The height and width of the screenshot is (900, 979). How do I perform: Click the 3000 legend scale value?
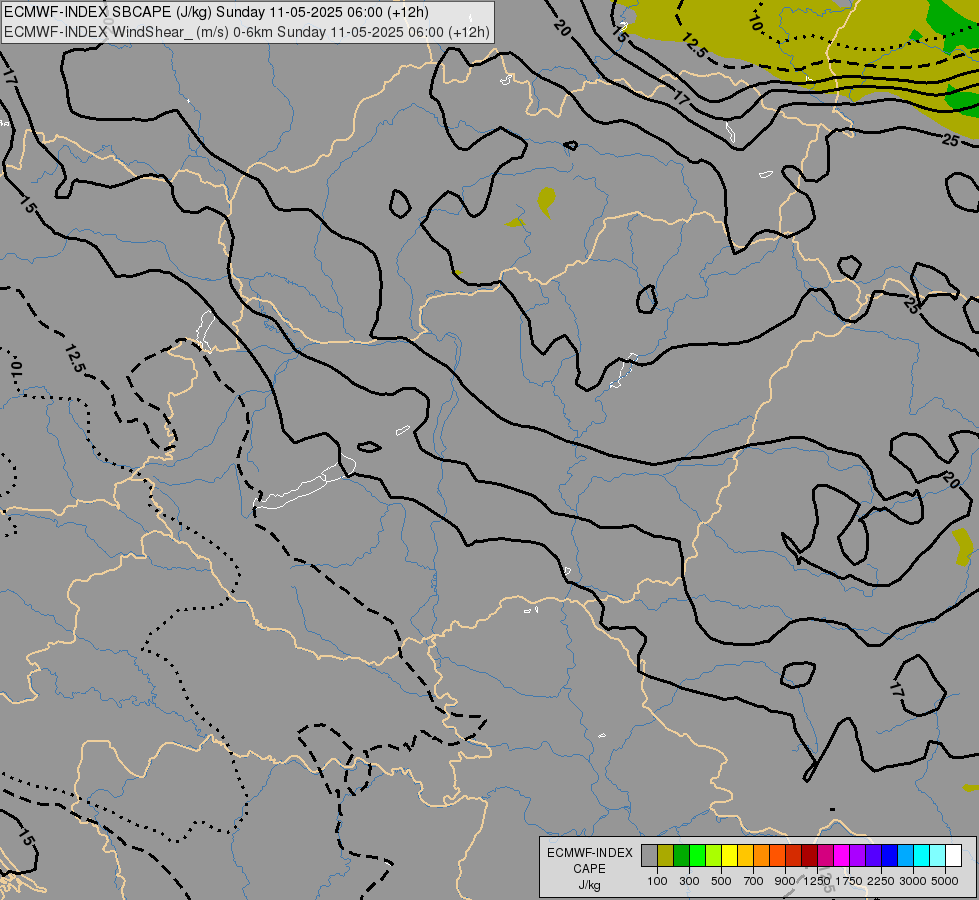coord(913,881)
